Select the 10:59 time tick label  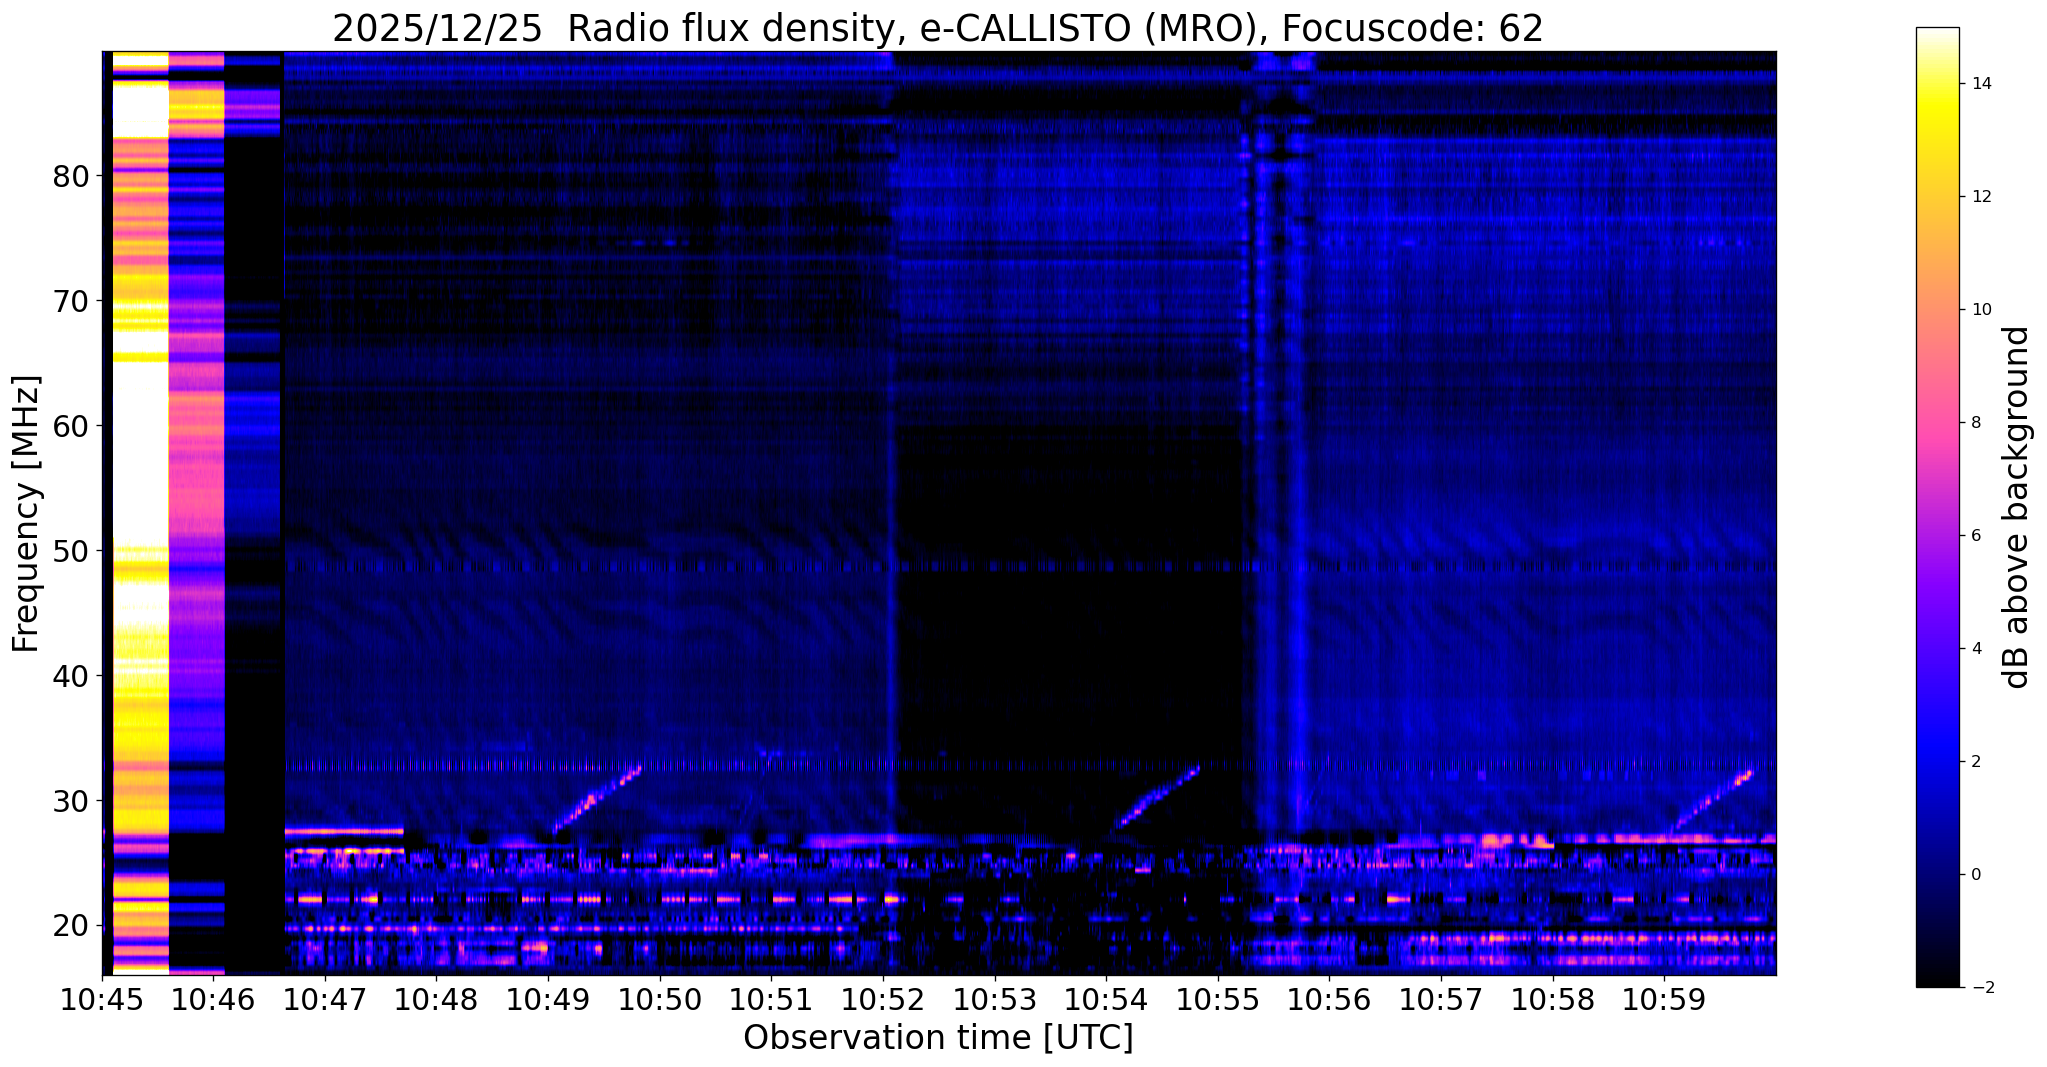tap(1664, 1000)
